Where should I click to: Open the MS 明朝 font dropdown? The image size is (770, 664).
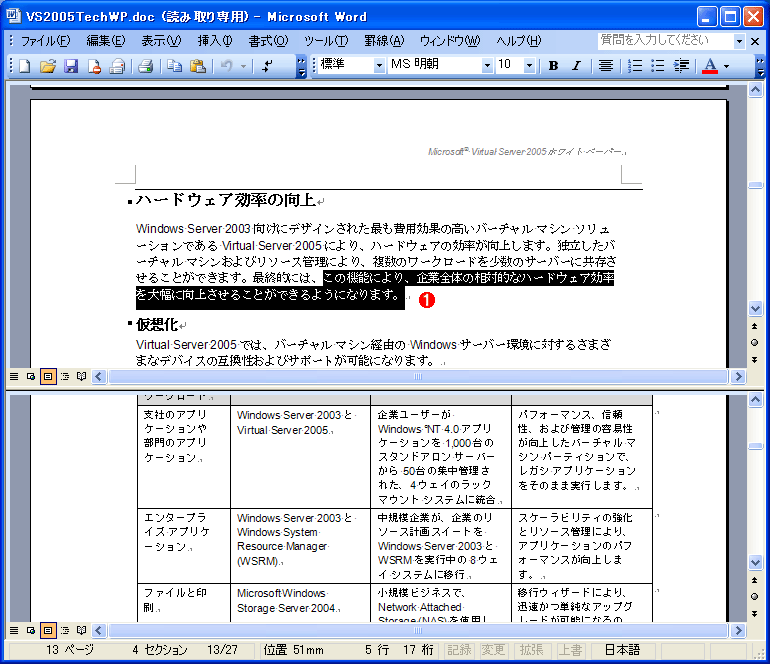pyautogui.click(x=487, y=65)
